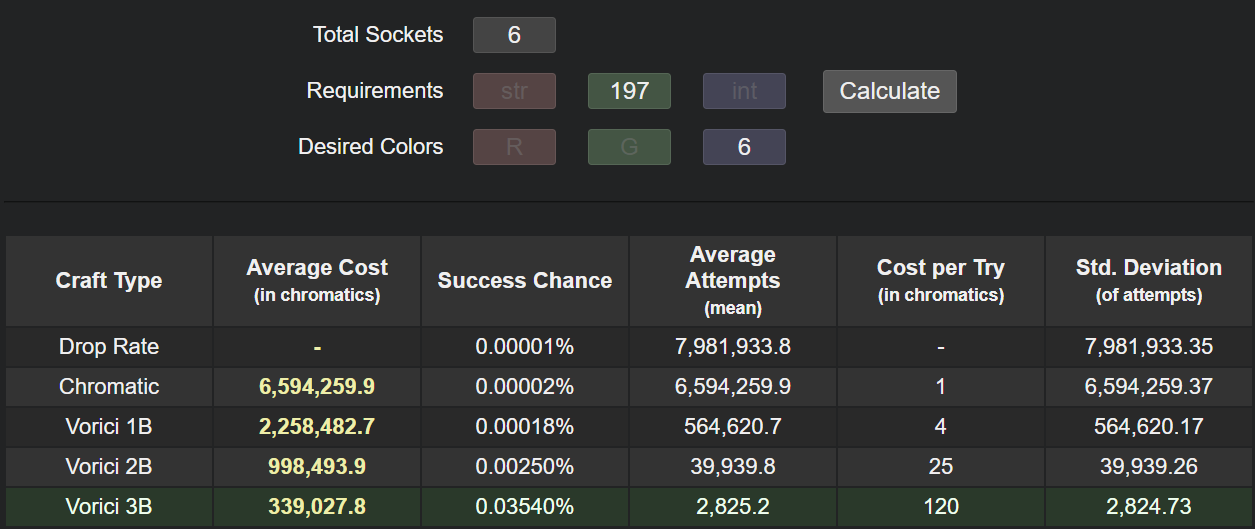The image size is (1255, 529).
Task: Click the std deviation value 2,824.73
Action: click(x=1149, y=507)
